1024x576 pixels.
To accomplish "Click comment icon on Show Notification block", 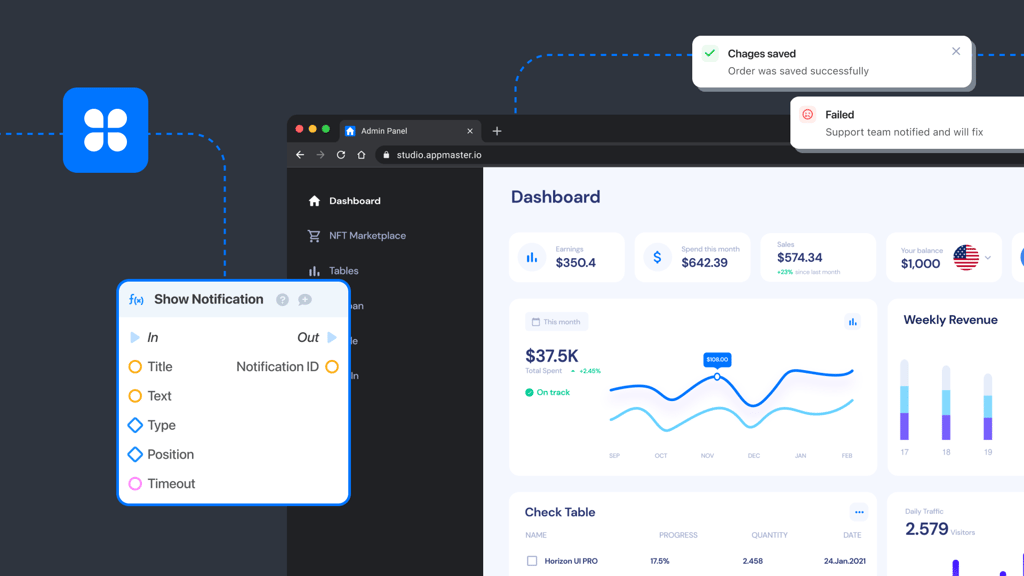I will pos(305,300).
